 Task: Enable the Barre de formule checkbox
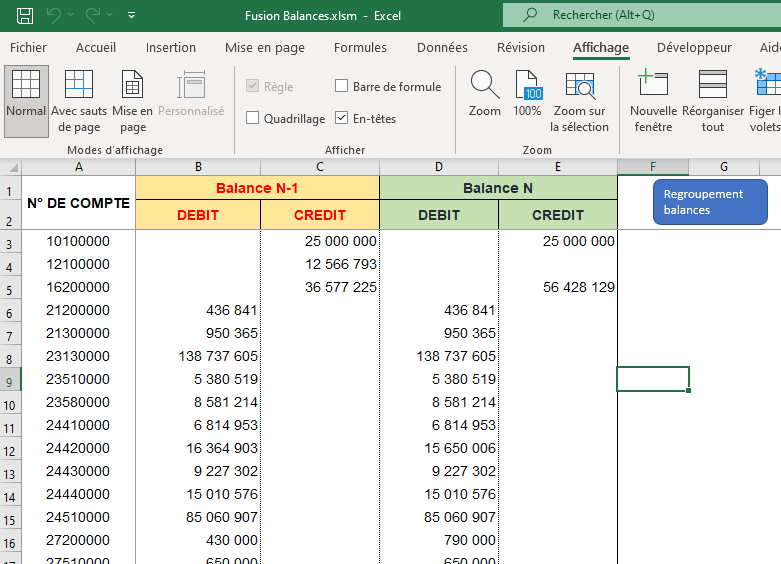(x=341, y=86)
